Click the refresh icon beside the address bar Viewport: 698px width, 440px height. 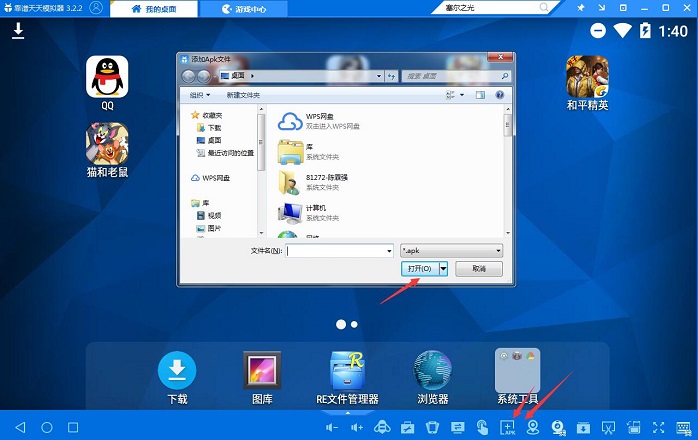(391, 76)
